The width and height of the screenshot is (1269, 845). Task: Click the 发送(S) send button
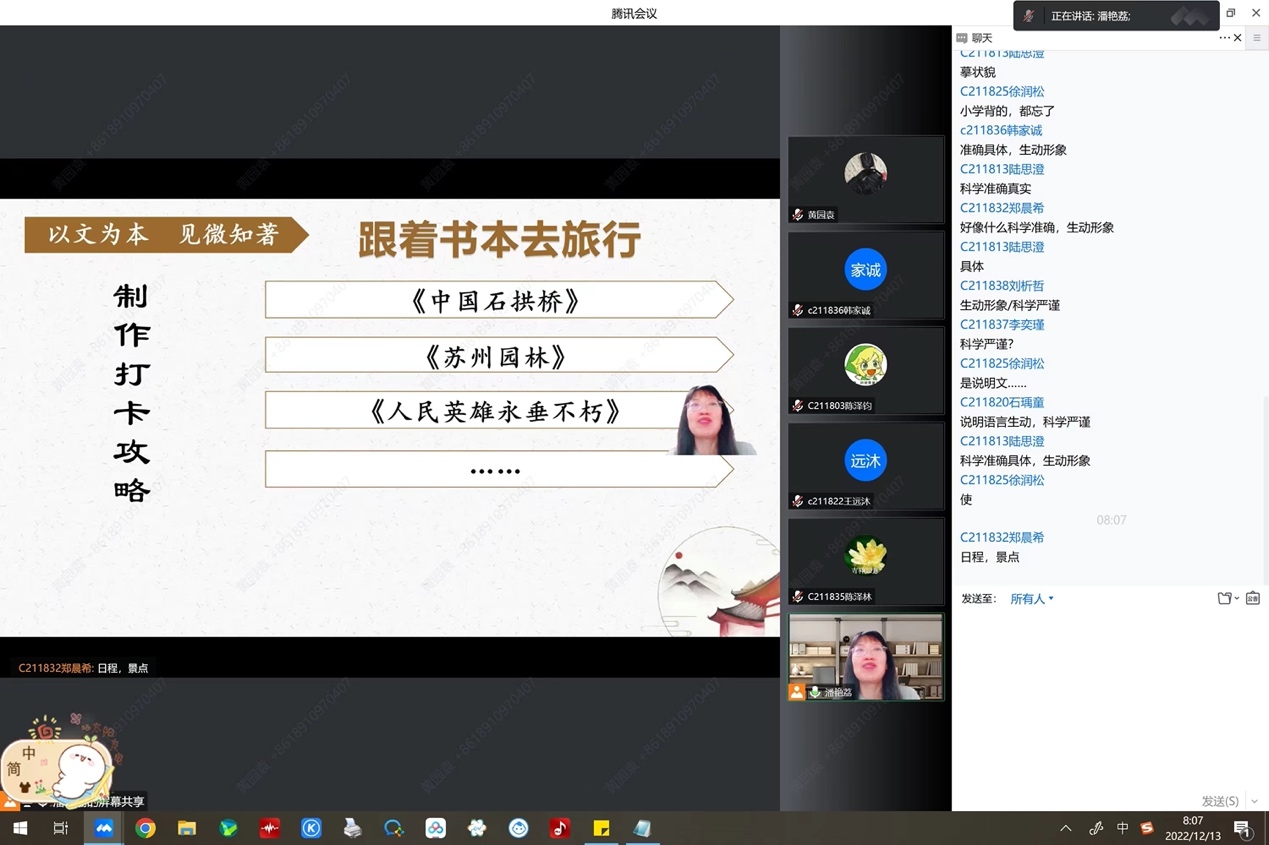[x=1219, y=801]
